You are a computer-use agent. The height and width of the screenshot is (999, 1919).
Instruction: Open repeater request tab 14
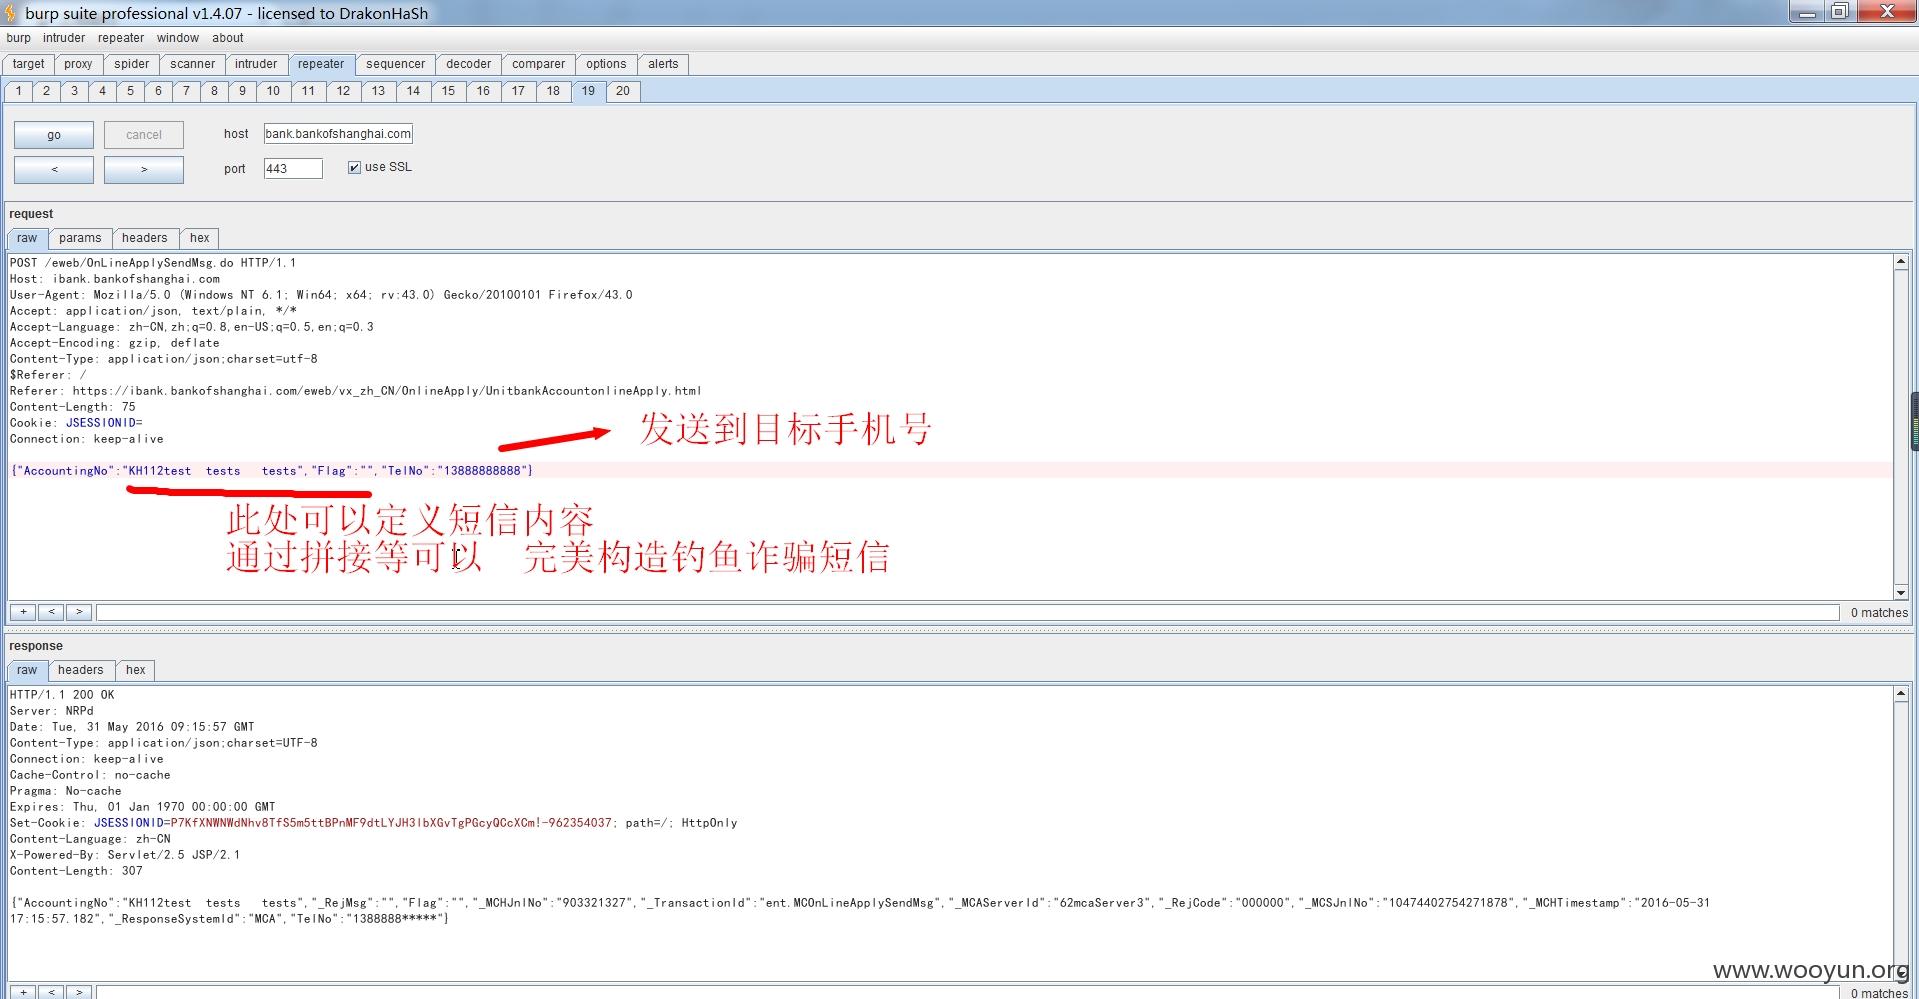click(x=413, y=91)
